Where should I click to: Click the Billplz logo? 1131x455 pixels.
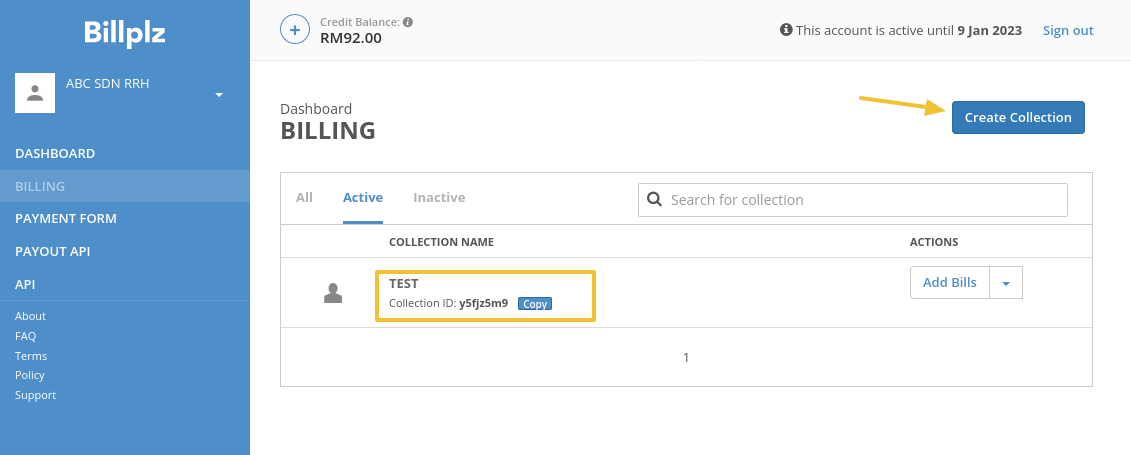click(125, 33)
